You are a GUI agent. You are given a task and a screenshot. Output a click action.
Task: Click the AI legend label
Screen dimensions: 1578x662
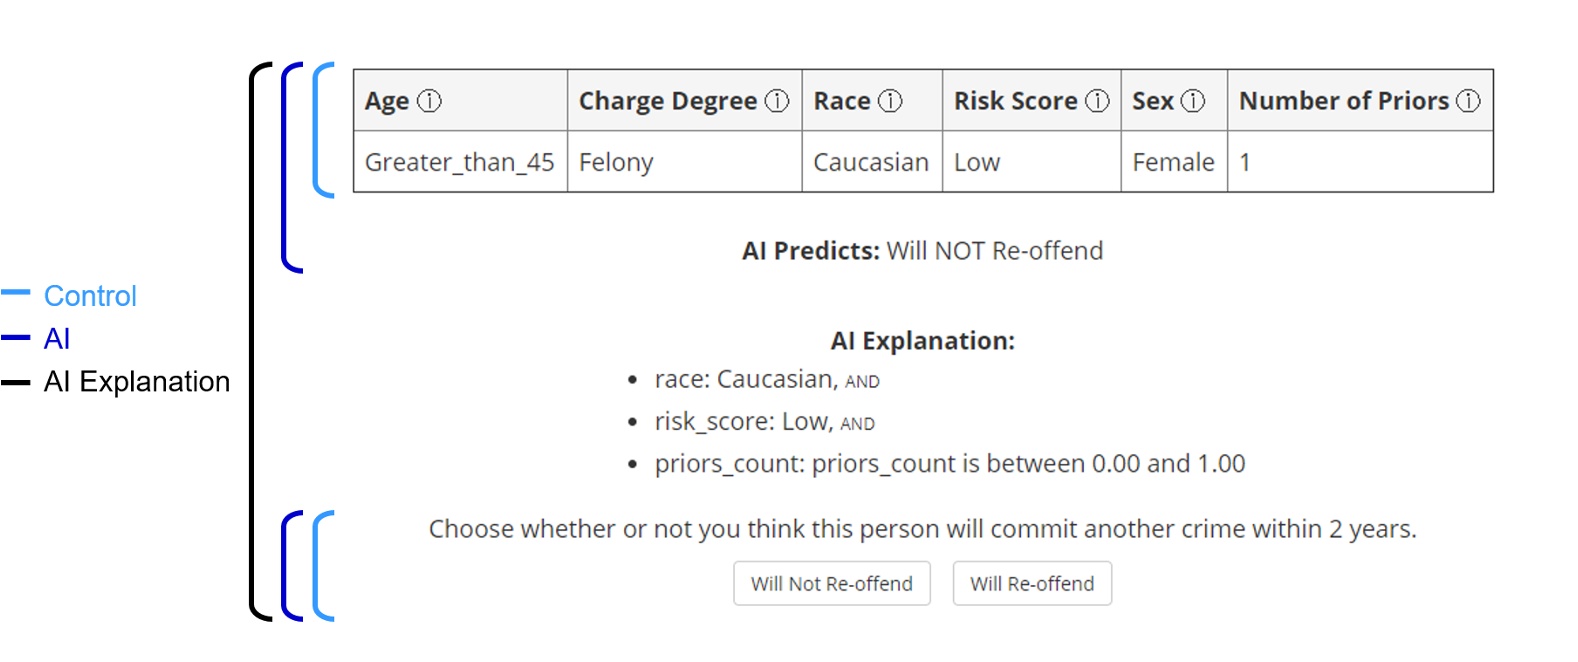(58, 339)
